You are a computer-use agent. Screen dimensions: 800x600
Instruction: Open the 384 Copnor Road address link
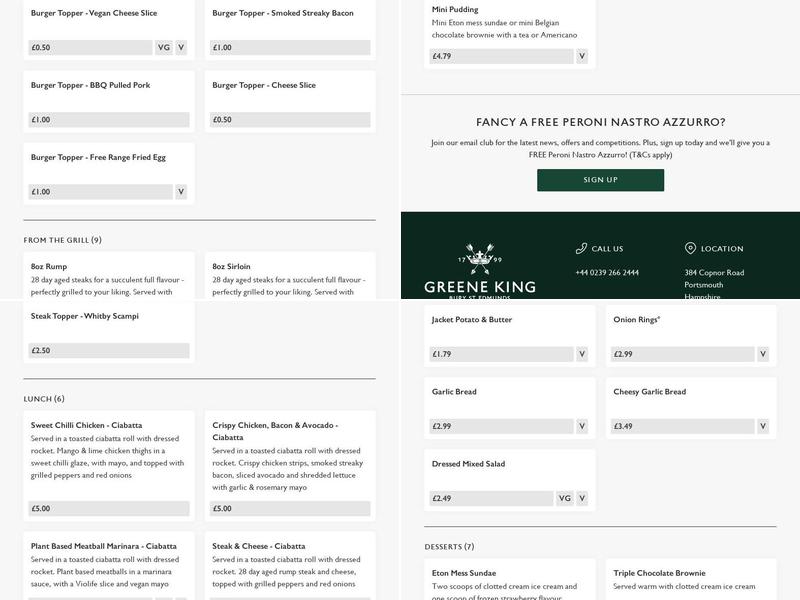[714, 272]
